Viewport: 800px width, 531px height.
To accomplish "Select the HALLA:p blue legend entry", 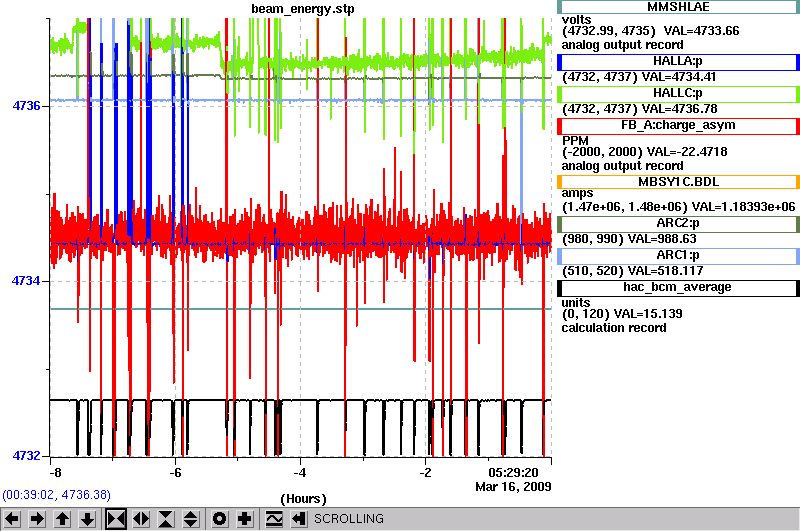I will (x=678, y=62).
